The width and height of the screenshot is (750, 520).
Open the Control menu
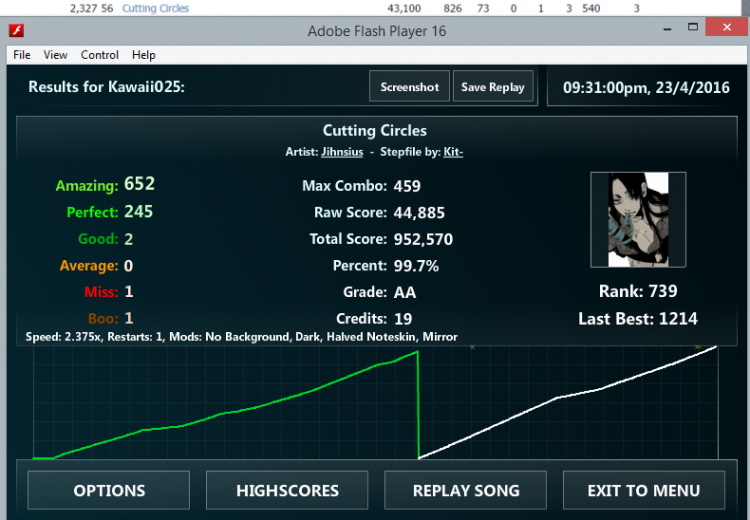tap(100, 55)
